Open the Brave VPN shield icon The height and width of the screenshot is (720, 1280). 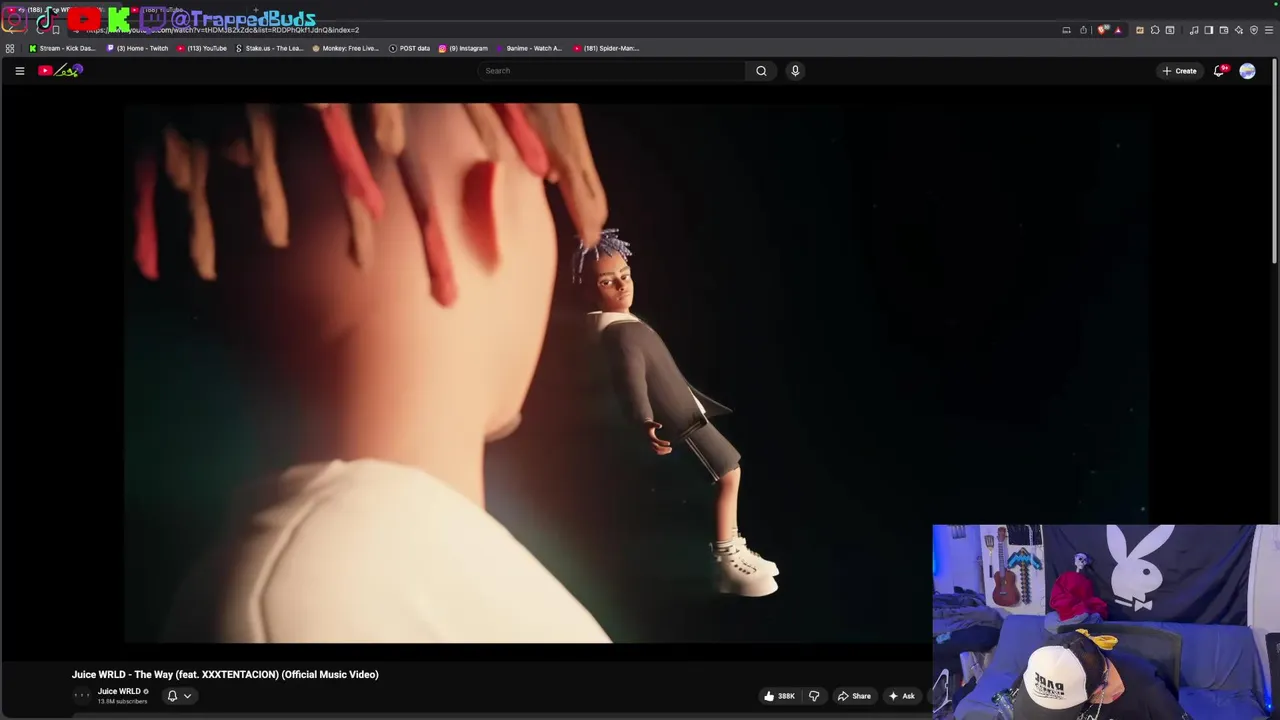[1254, 30]
